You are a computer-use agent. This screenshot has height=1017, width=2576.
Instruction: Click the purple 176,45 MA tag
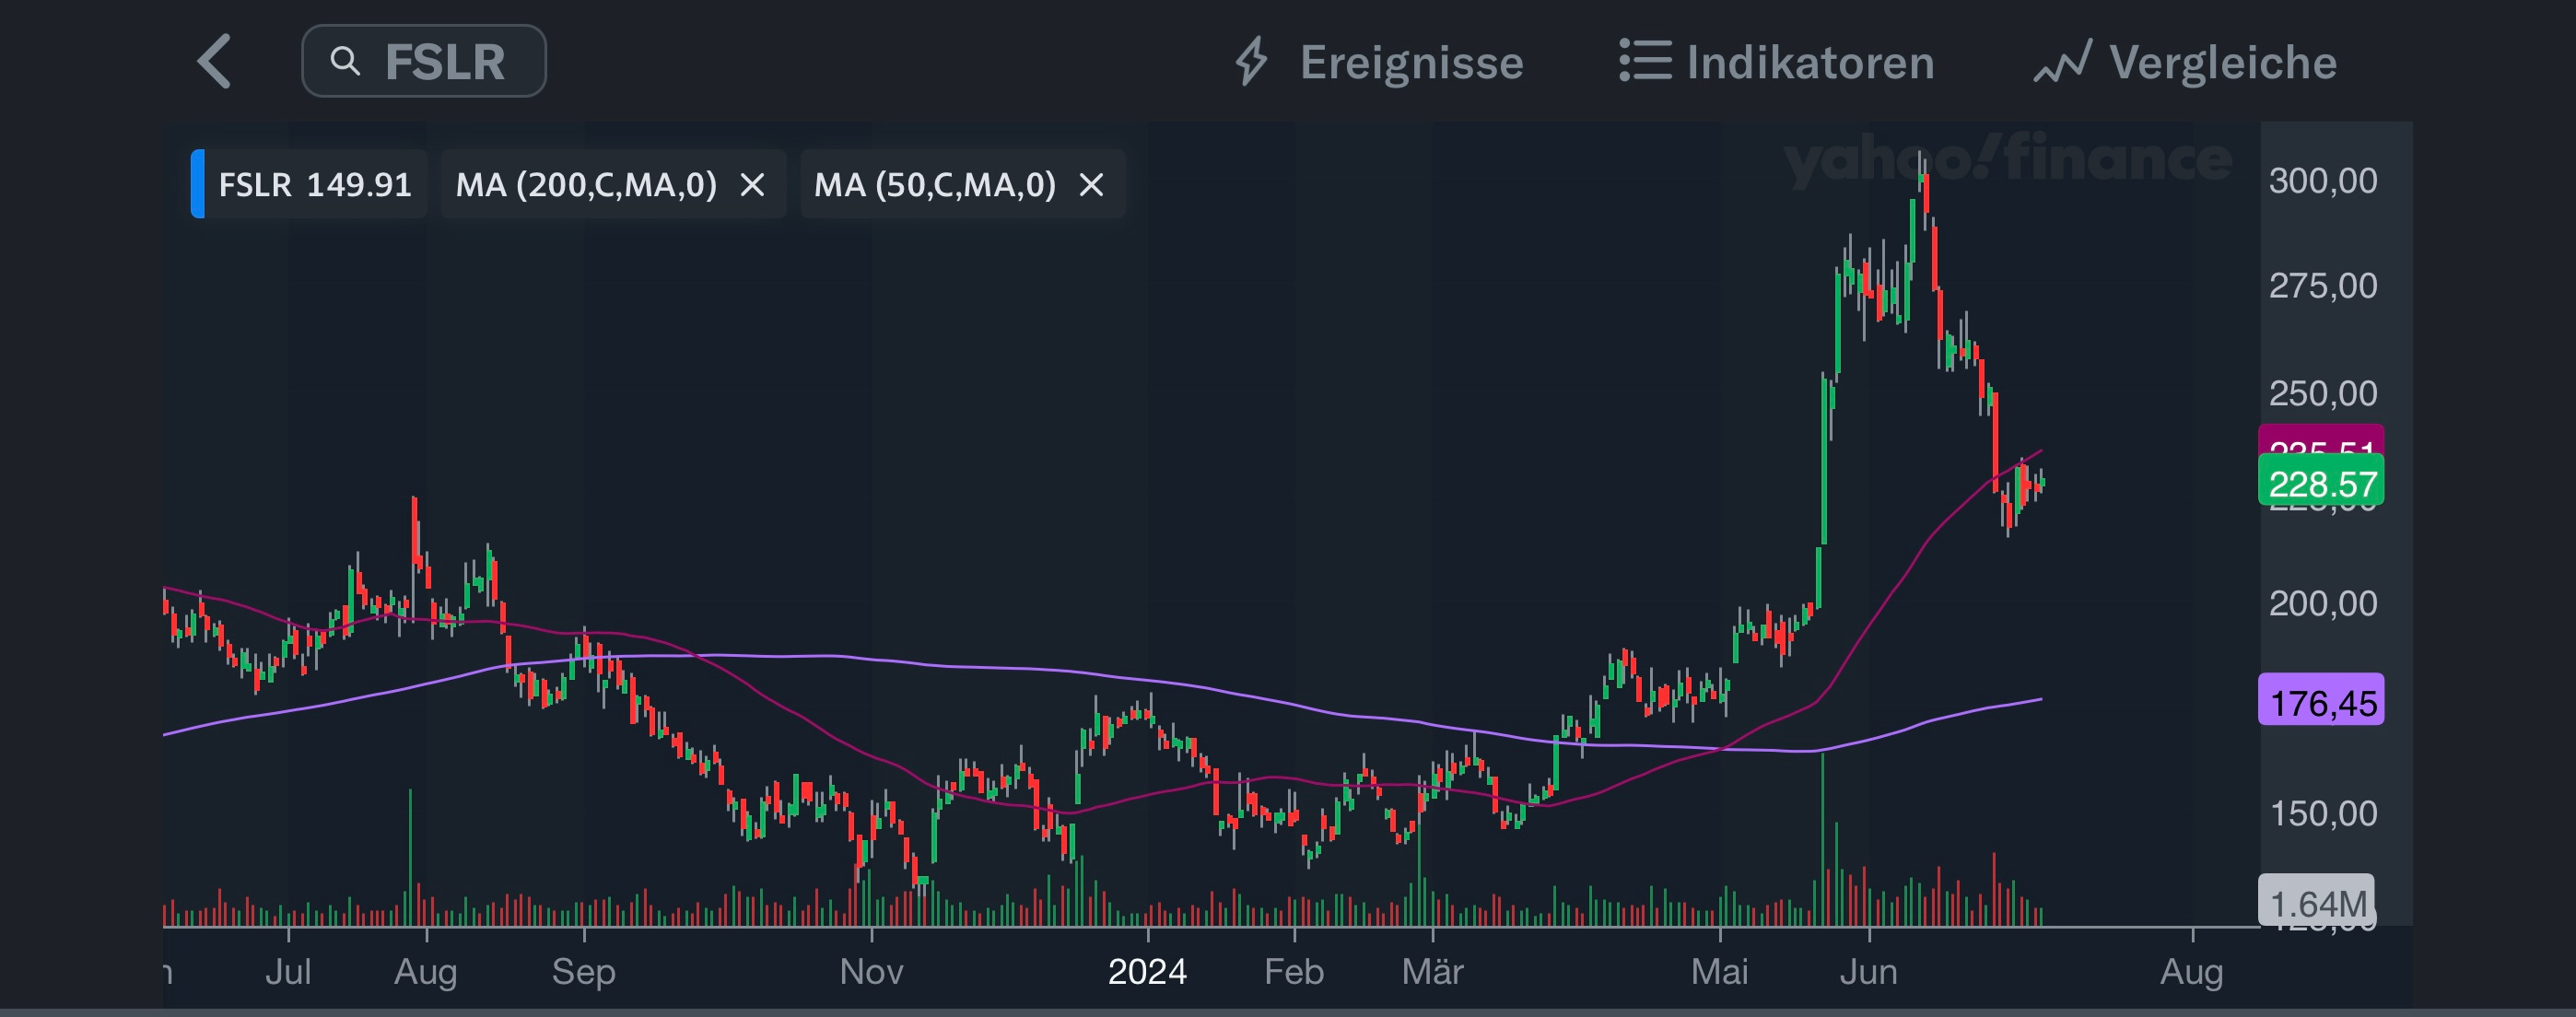coord(2320,702)
